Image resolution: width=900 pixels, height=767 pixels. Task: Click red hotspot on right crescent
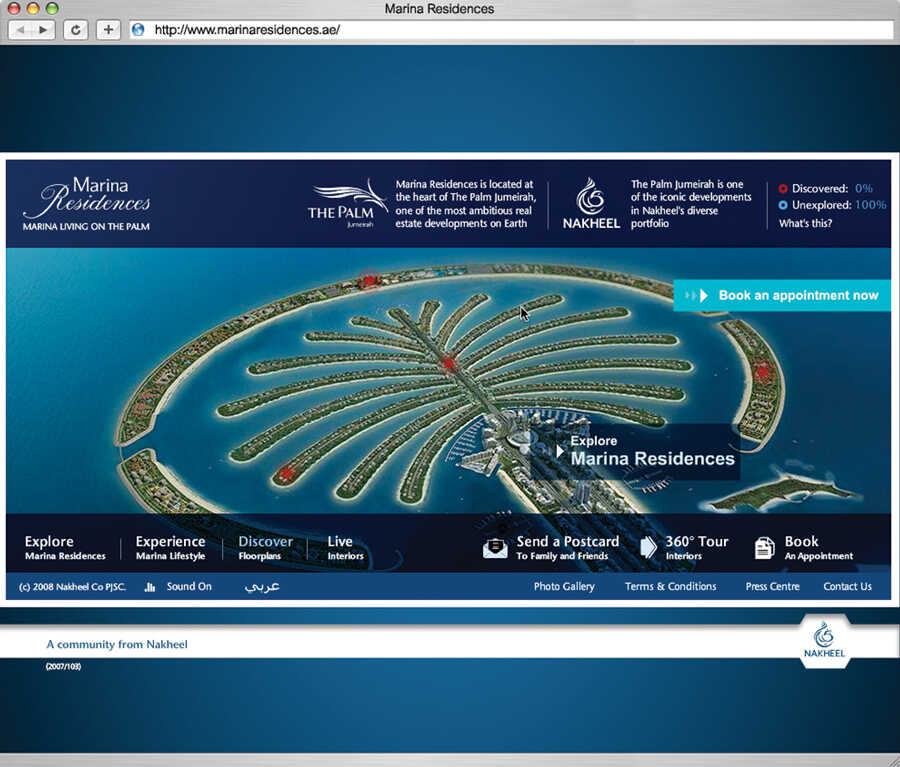(762, 373)
